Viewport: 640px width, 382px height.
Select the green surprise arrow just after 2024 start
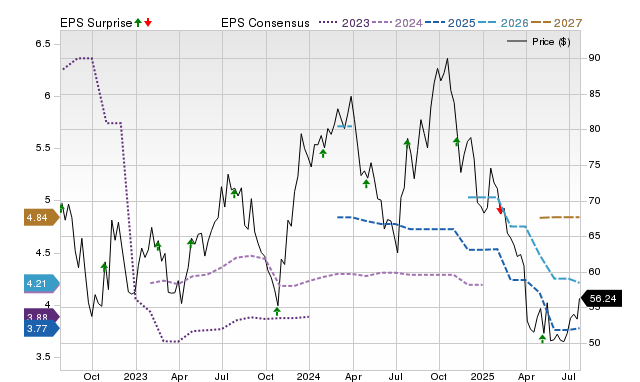tap(323, 153)
